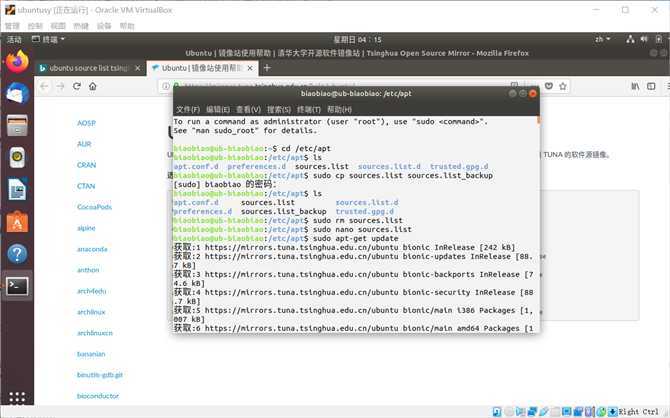Open Firefox from the Ubuntu dock
670x418 pixels.
point(17,62)
